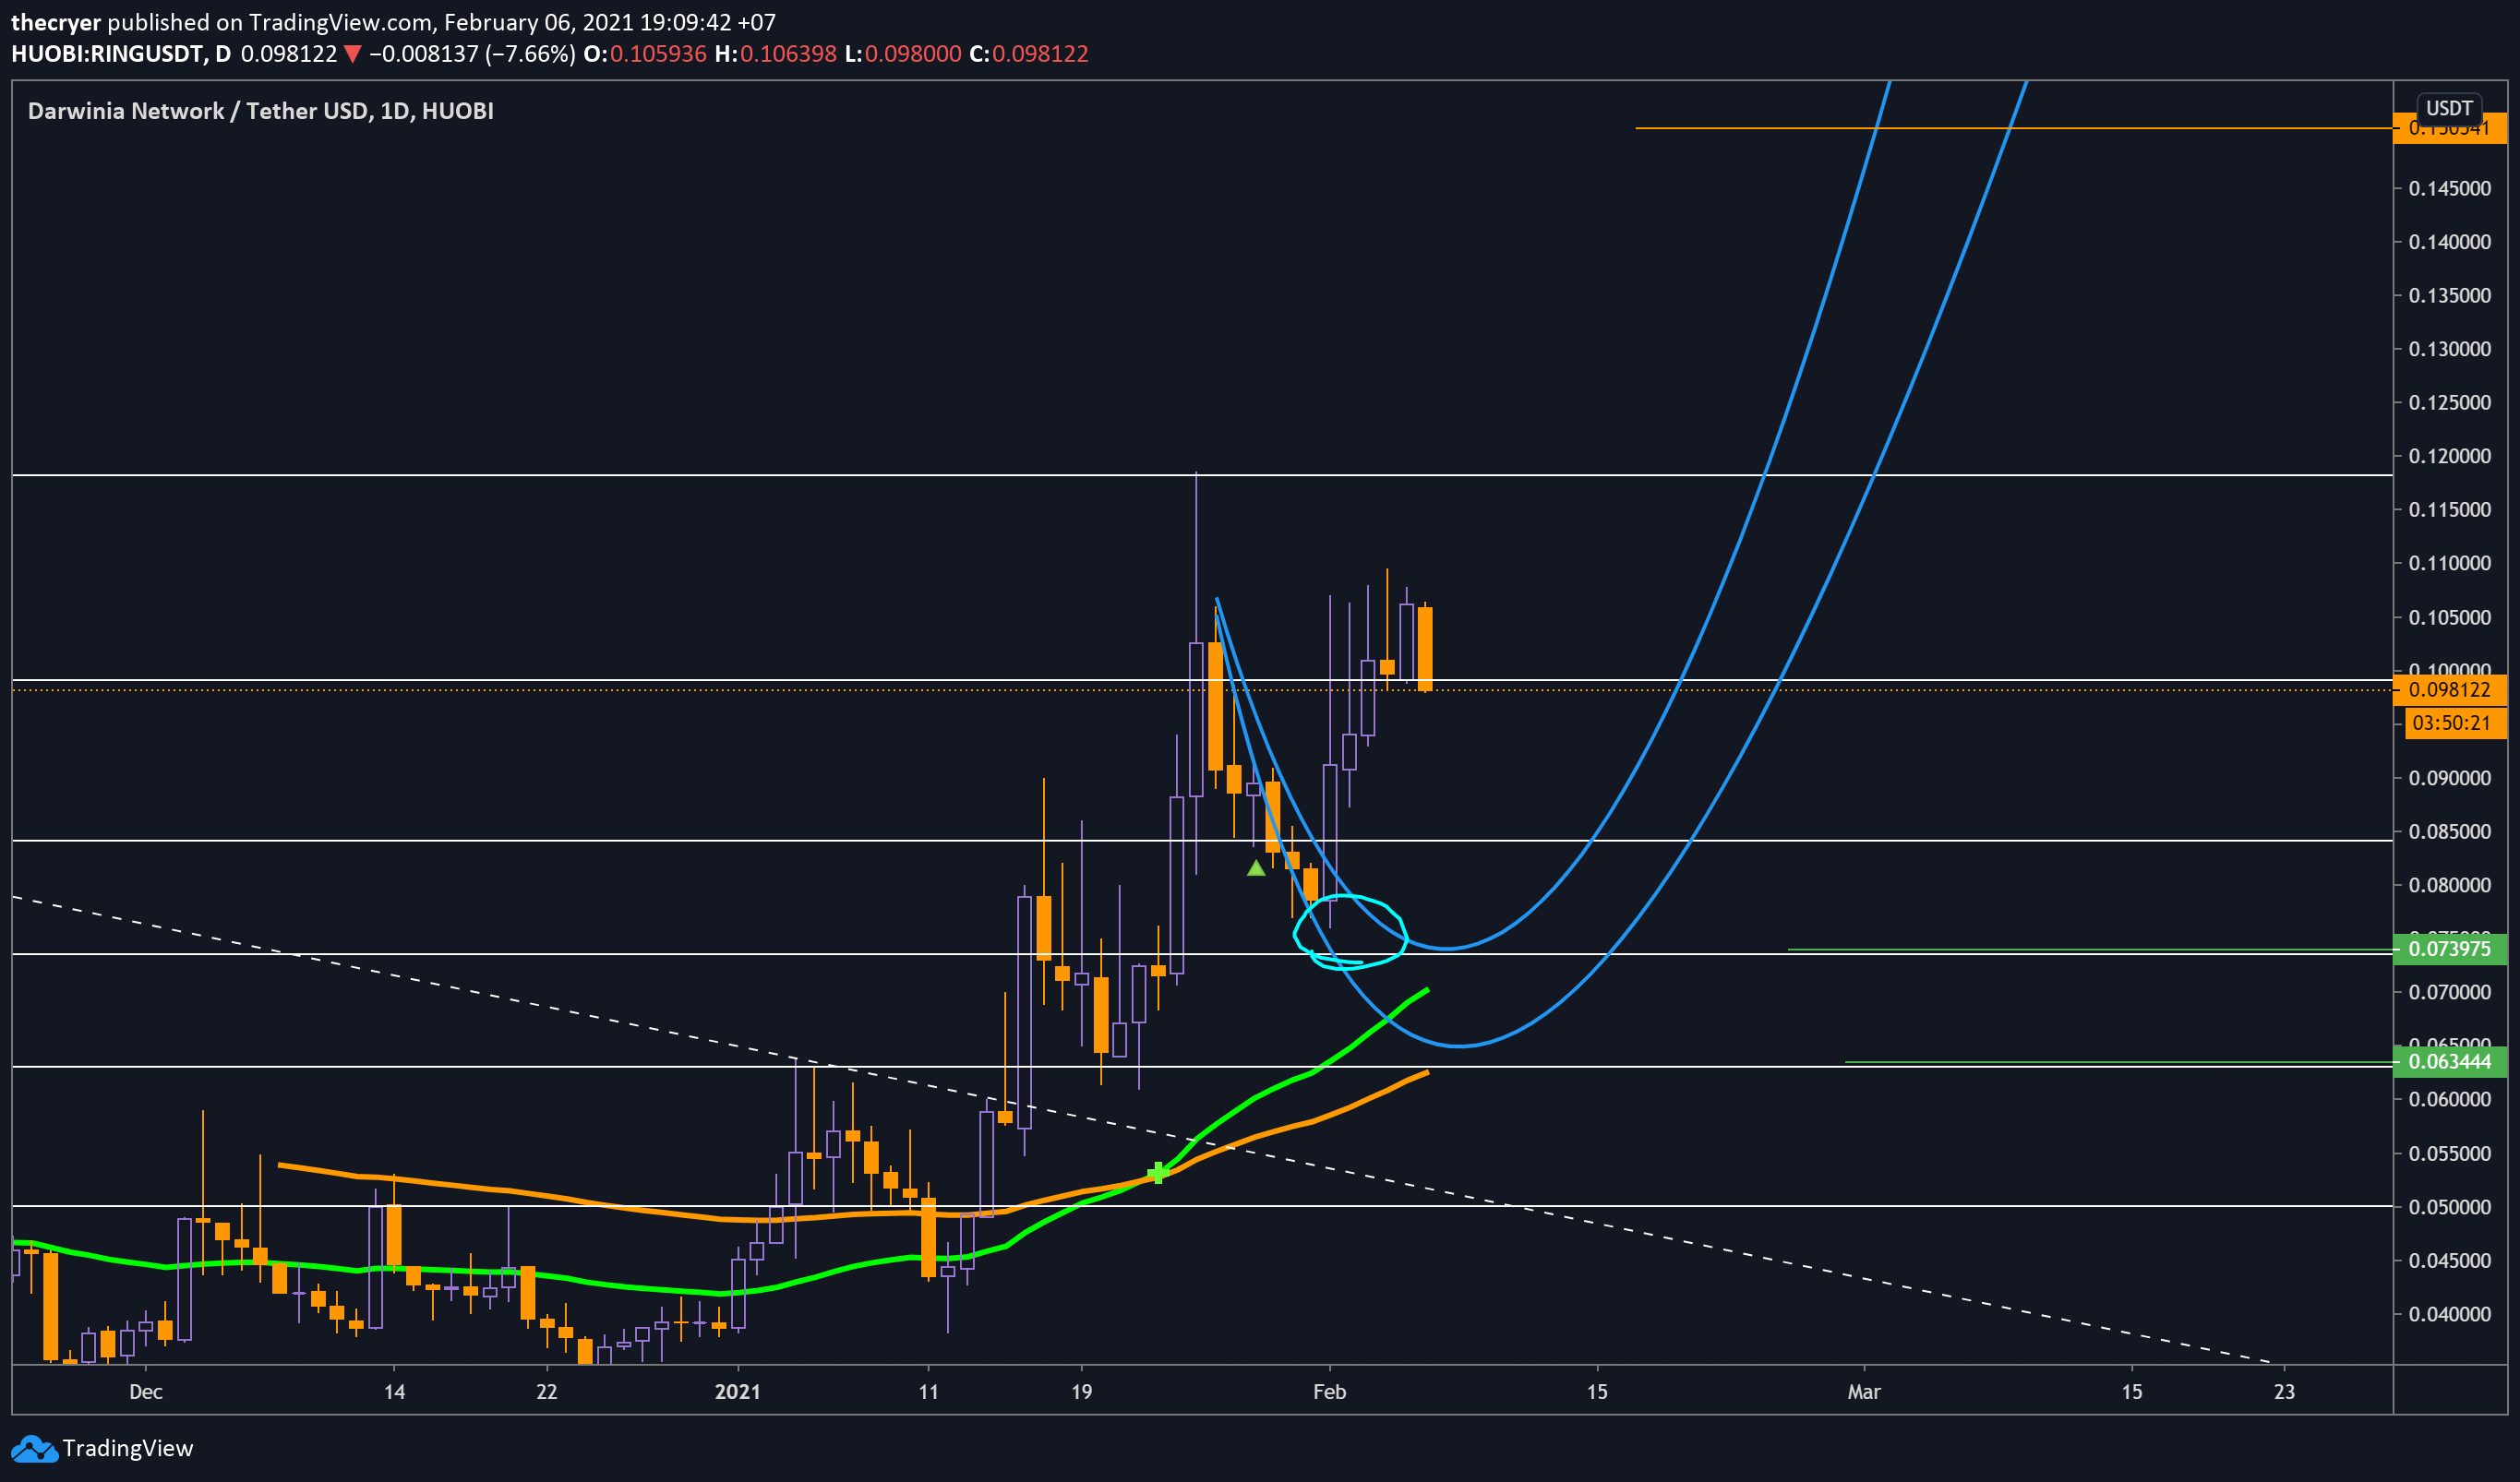Click the TradingView cloud logo icon

click(x=34, y=1449)
